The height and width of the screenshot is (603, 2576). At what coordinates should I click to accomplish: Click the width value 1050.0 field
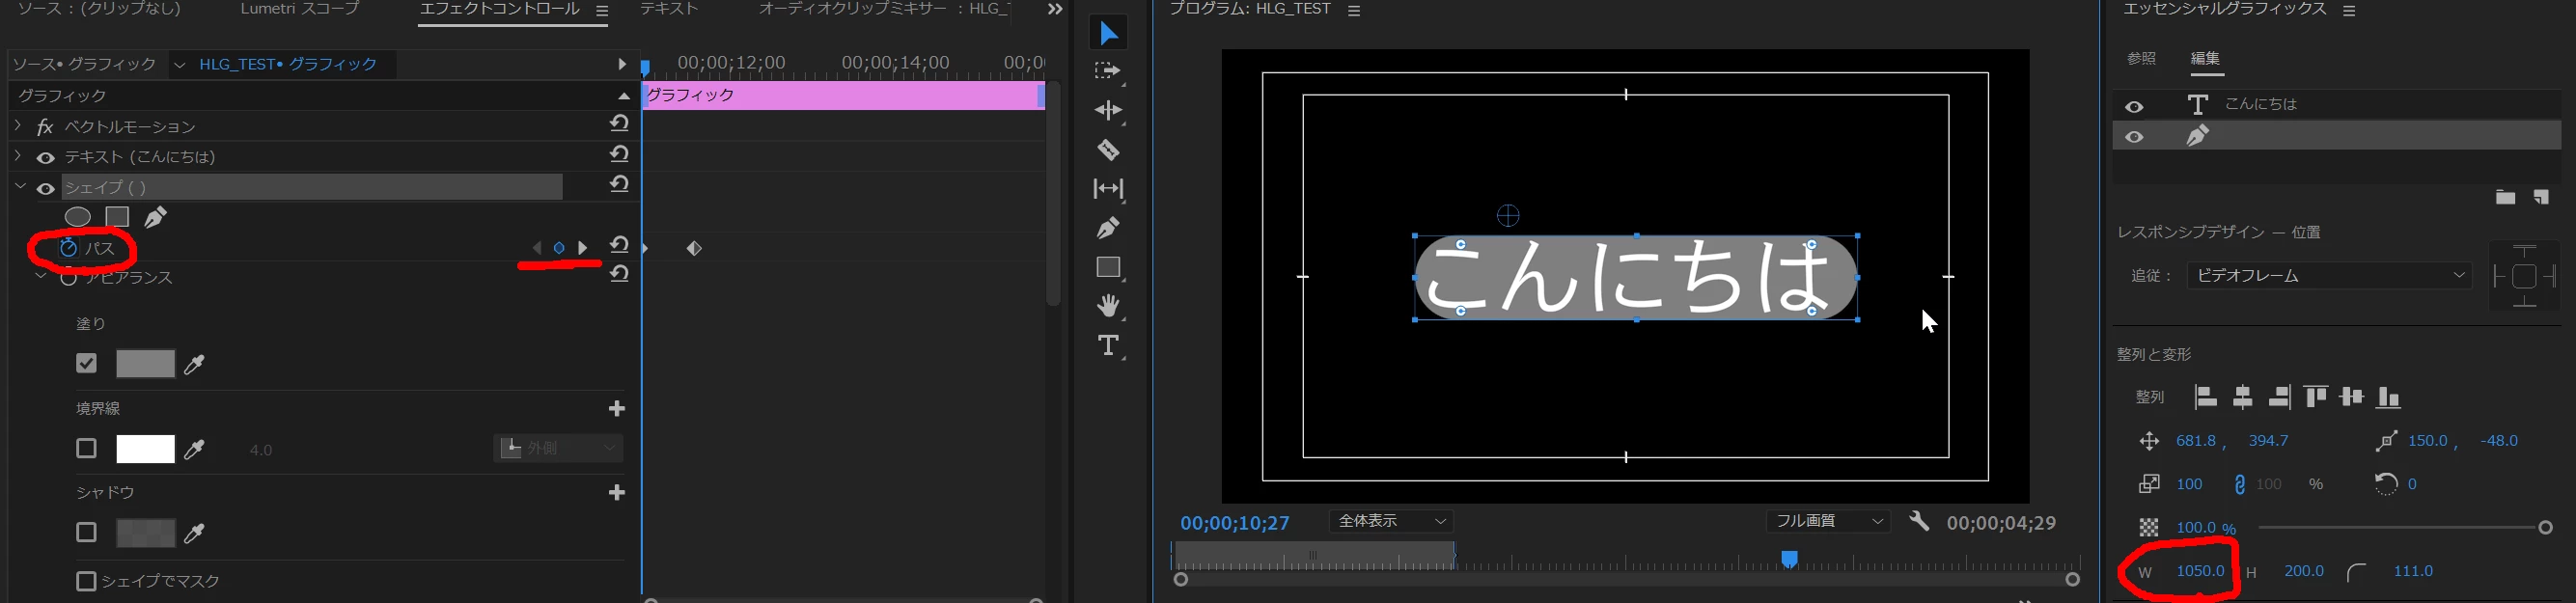2200,571
